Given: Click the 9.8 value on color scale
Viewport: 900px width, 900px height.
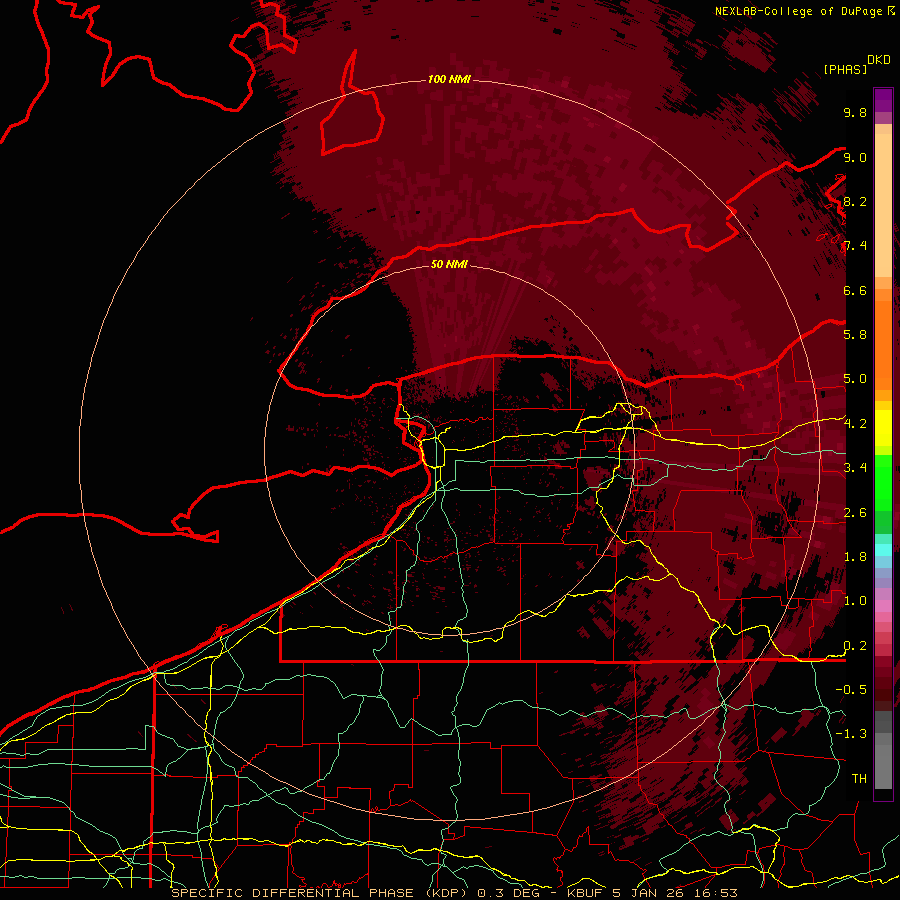Looking at the screenshot, I should tap(855, 112).
